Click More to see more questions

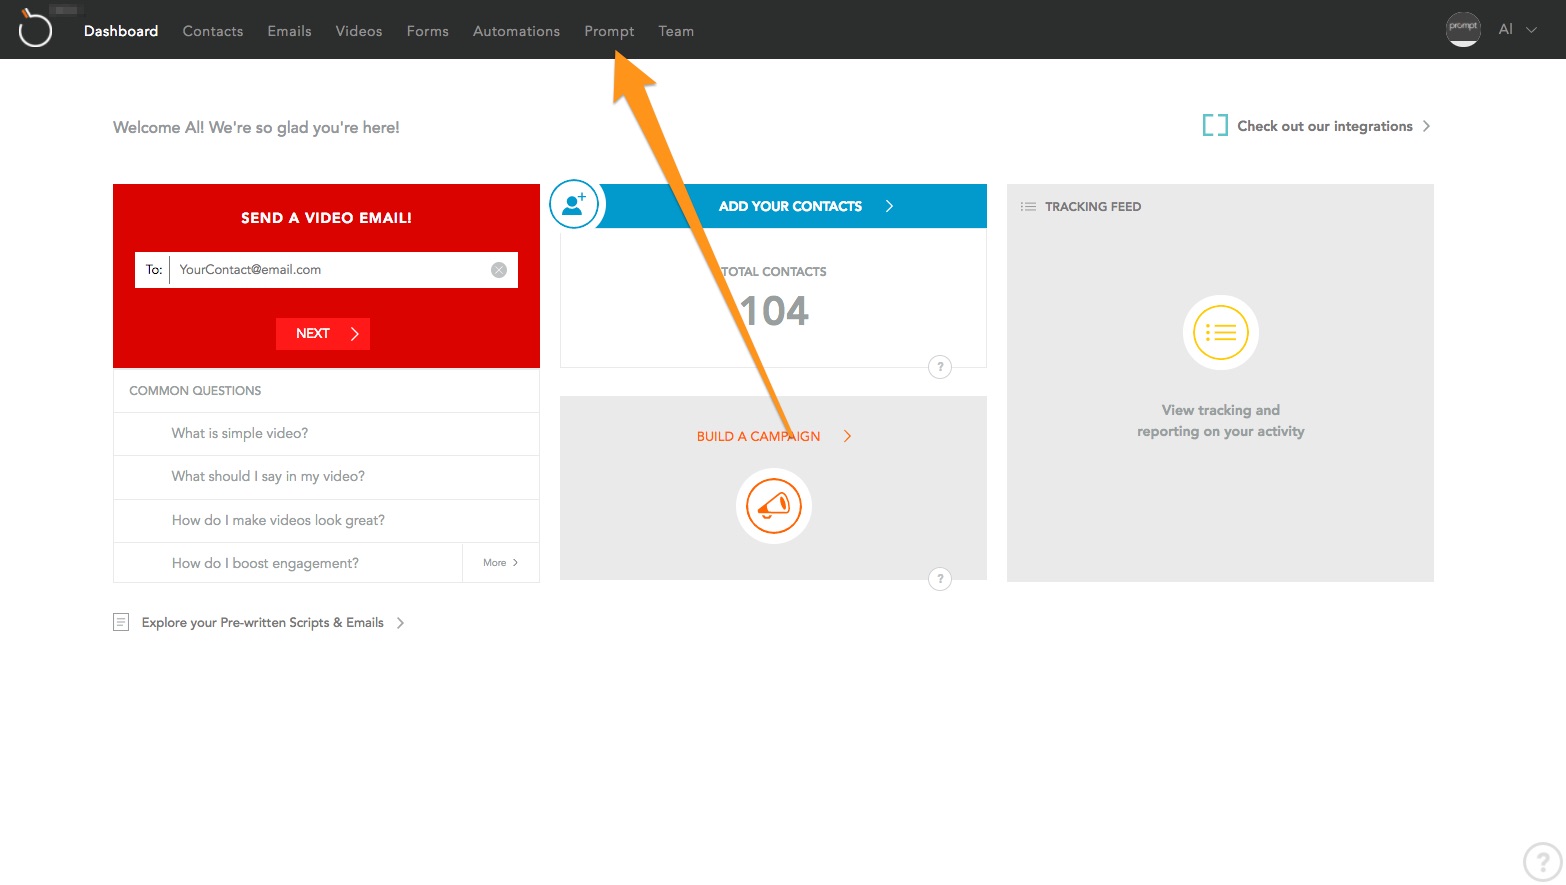click(501, 563)
